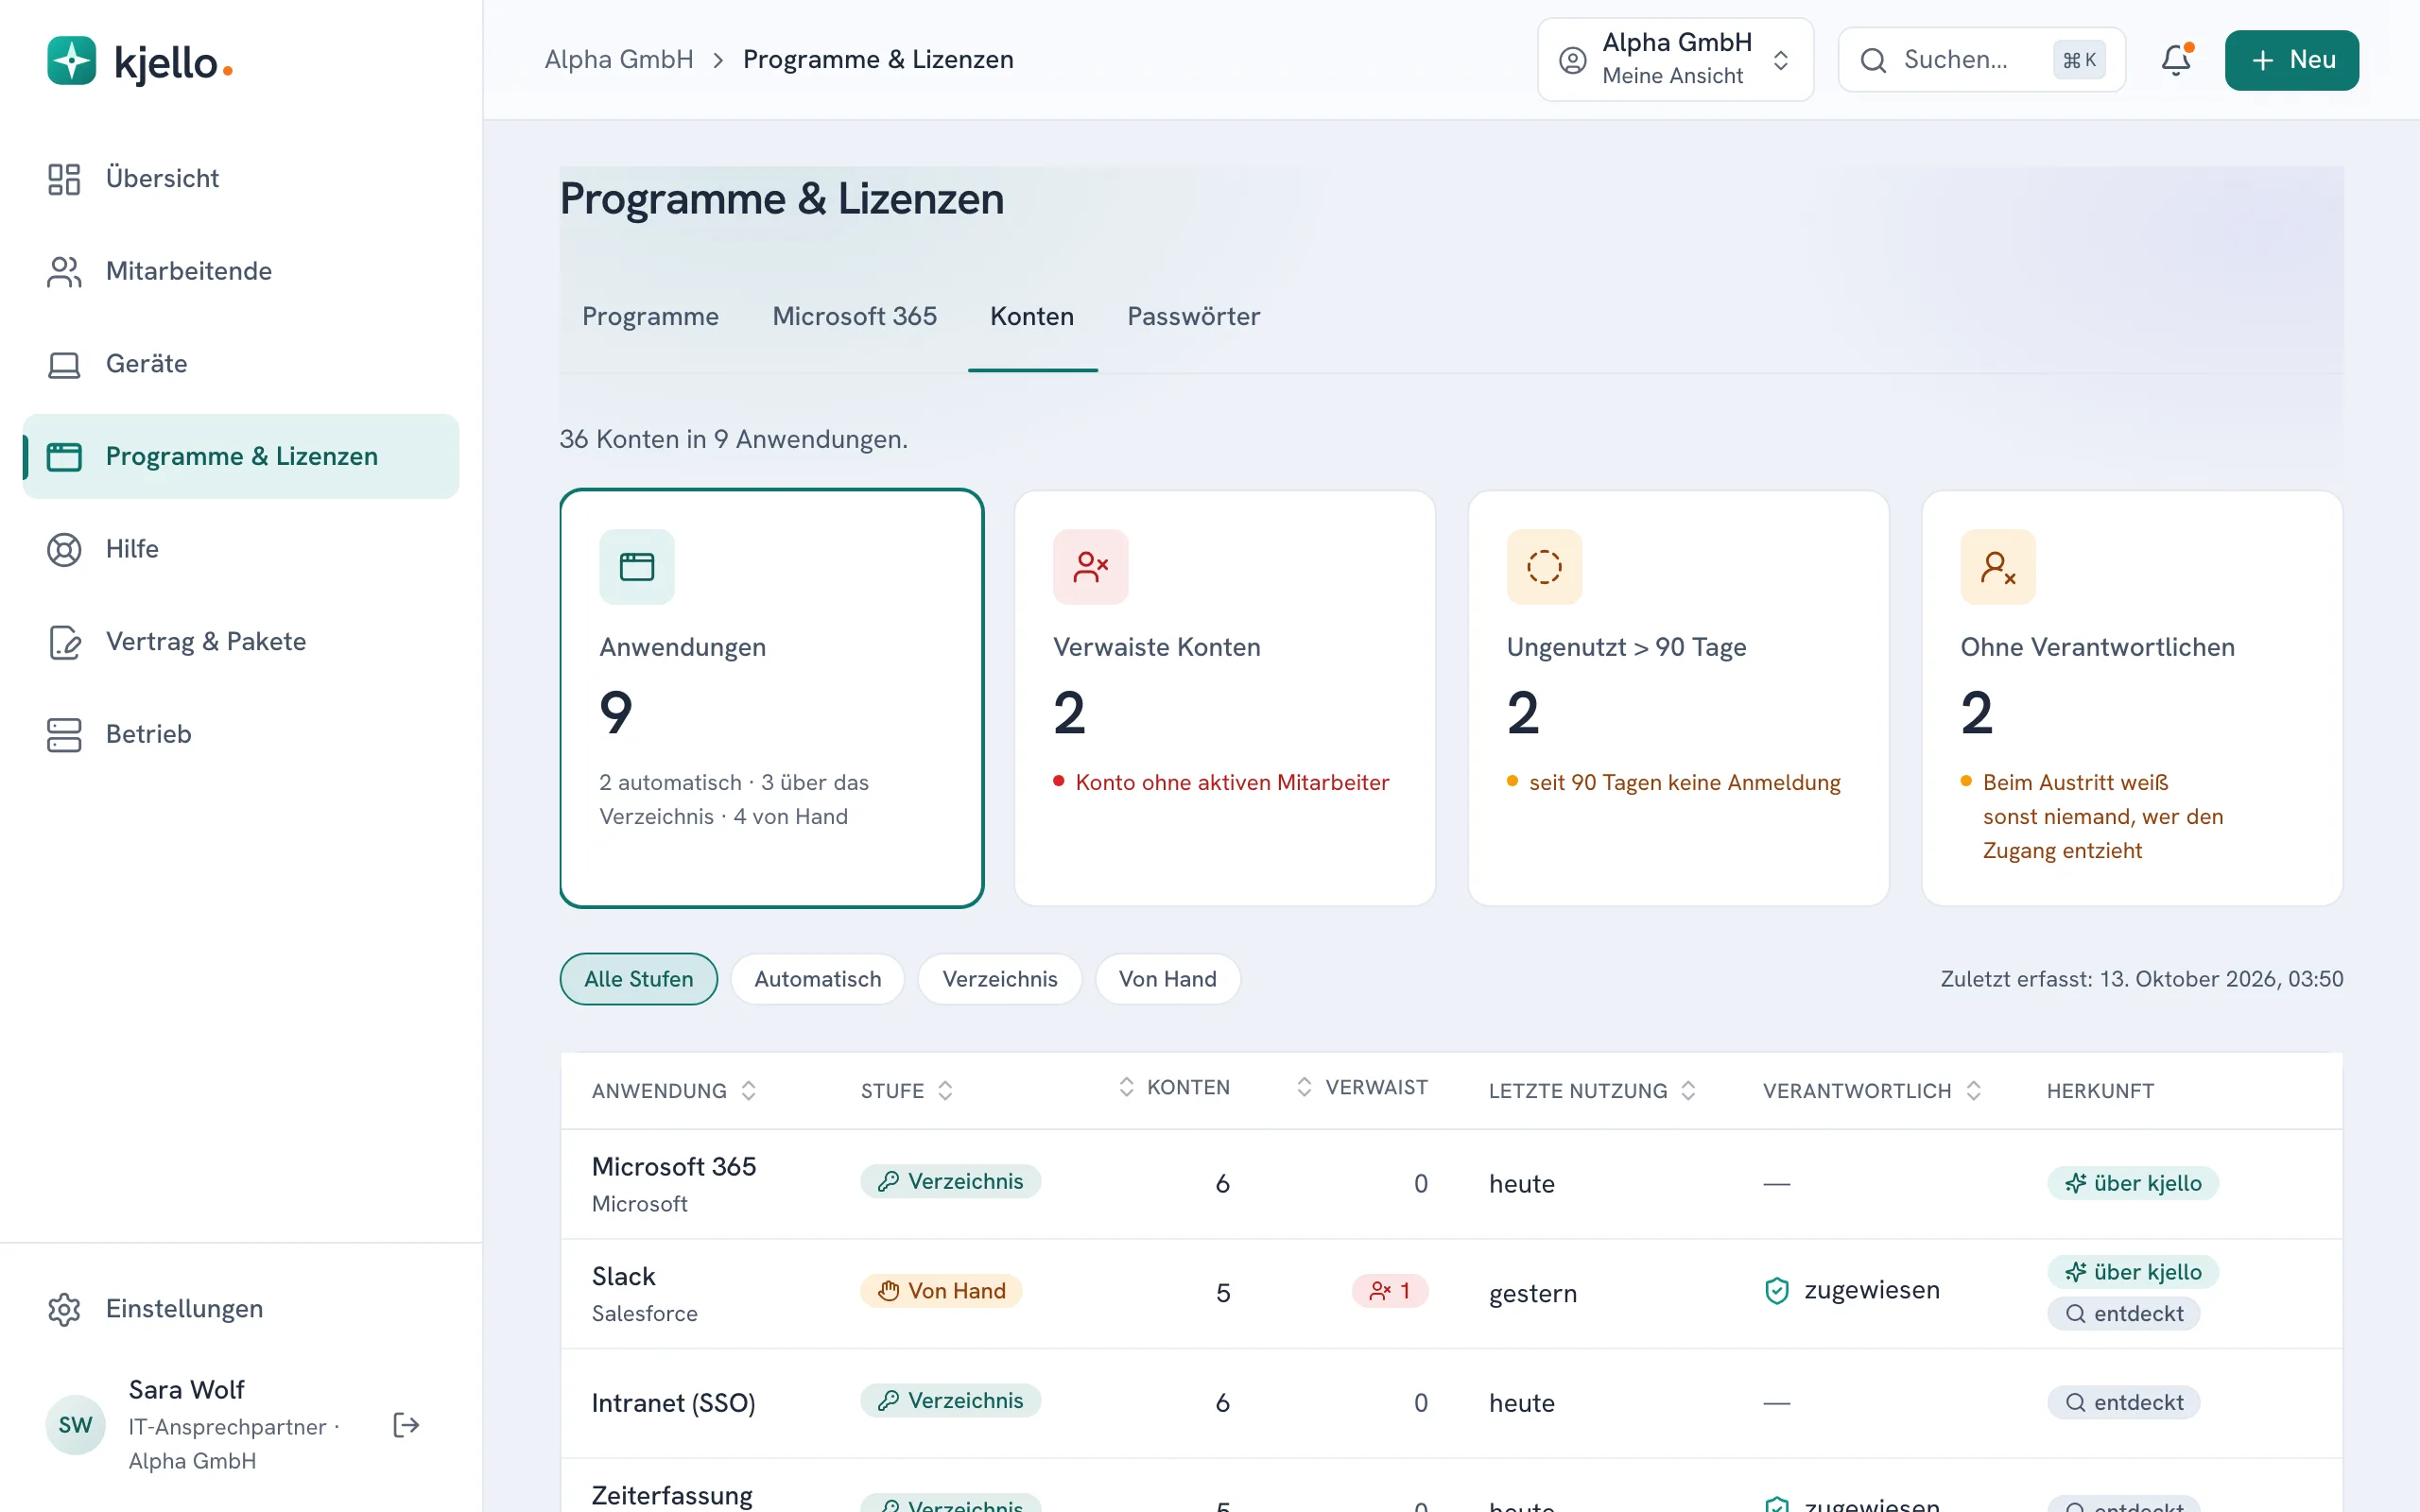Click the SW avatar
This screenshot has height=1512, width=2420.
tap(75, 1425)
